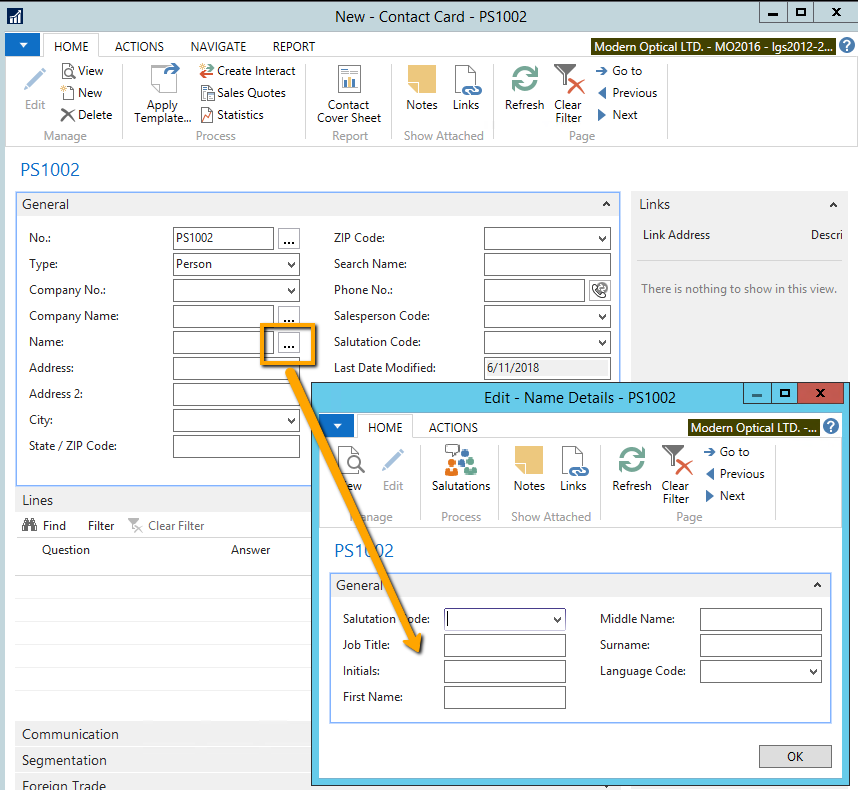
Task: Go to Previous contact in Contact Card
Action: click(x=627, y=93)
